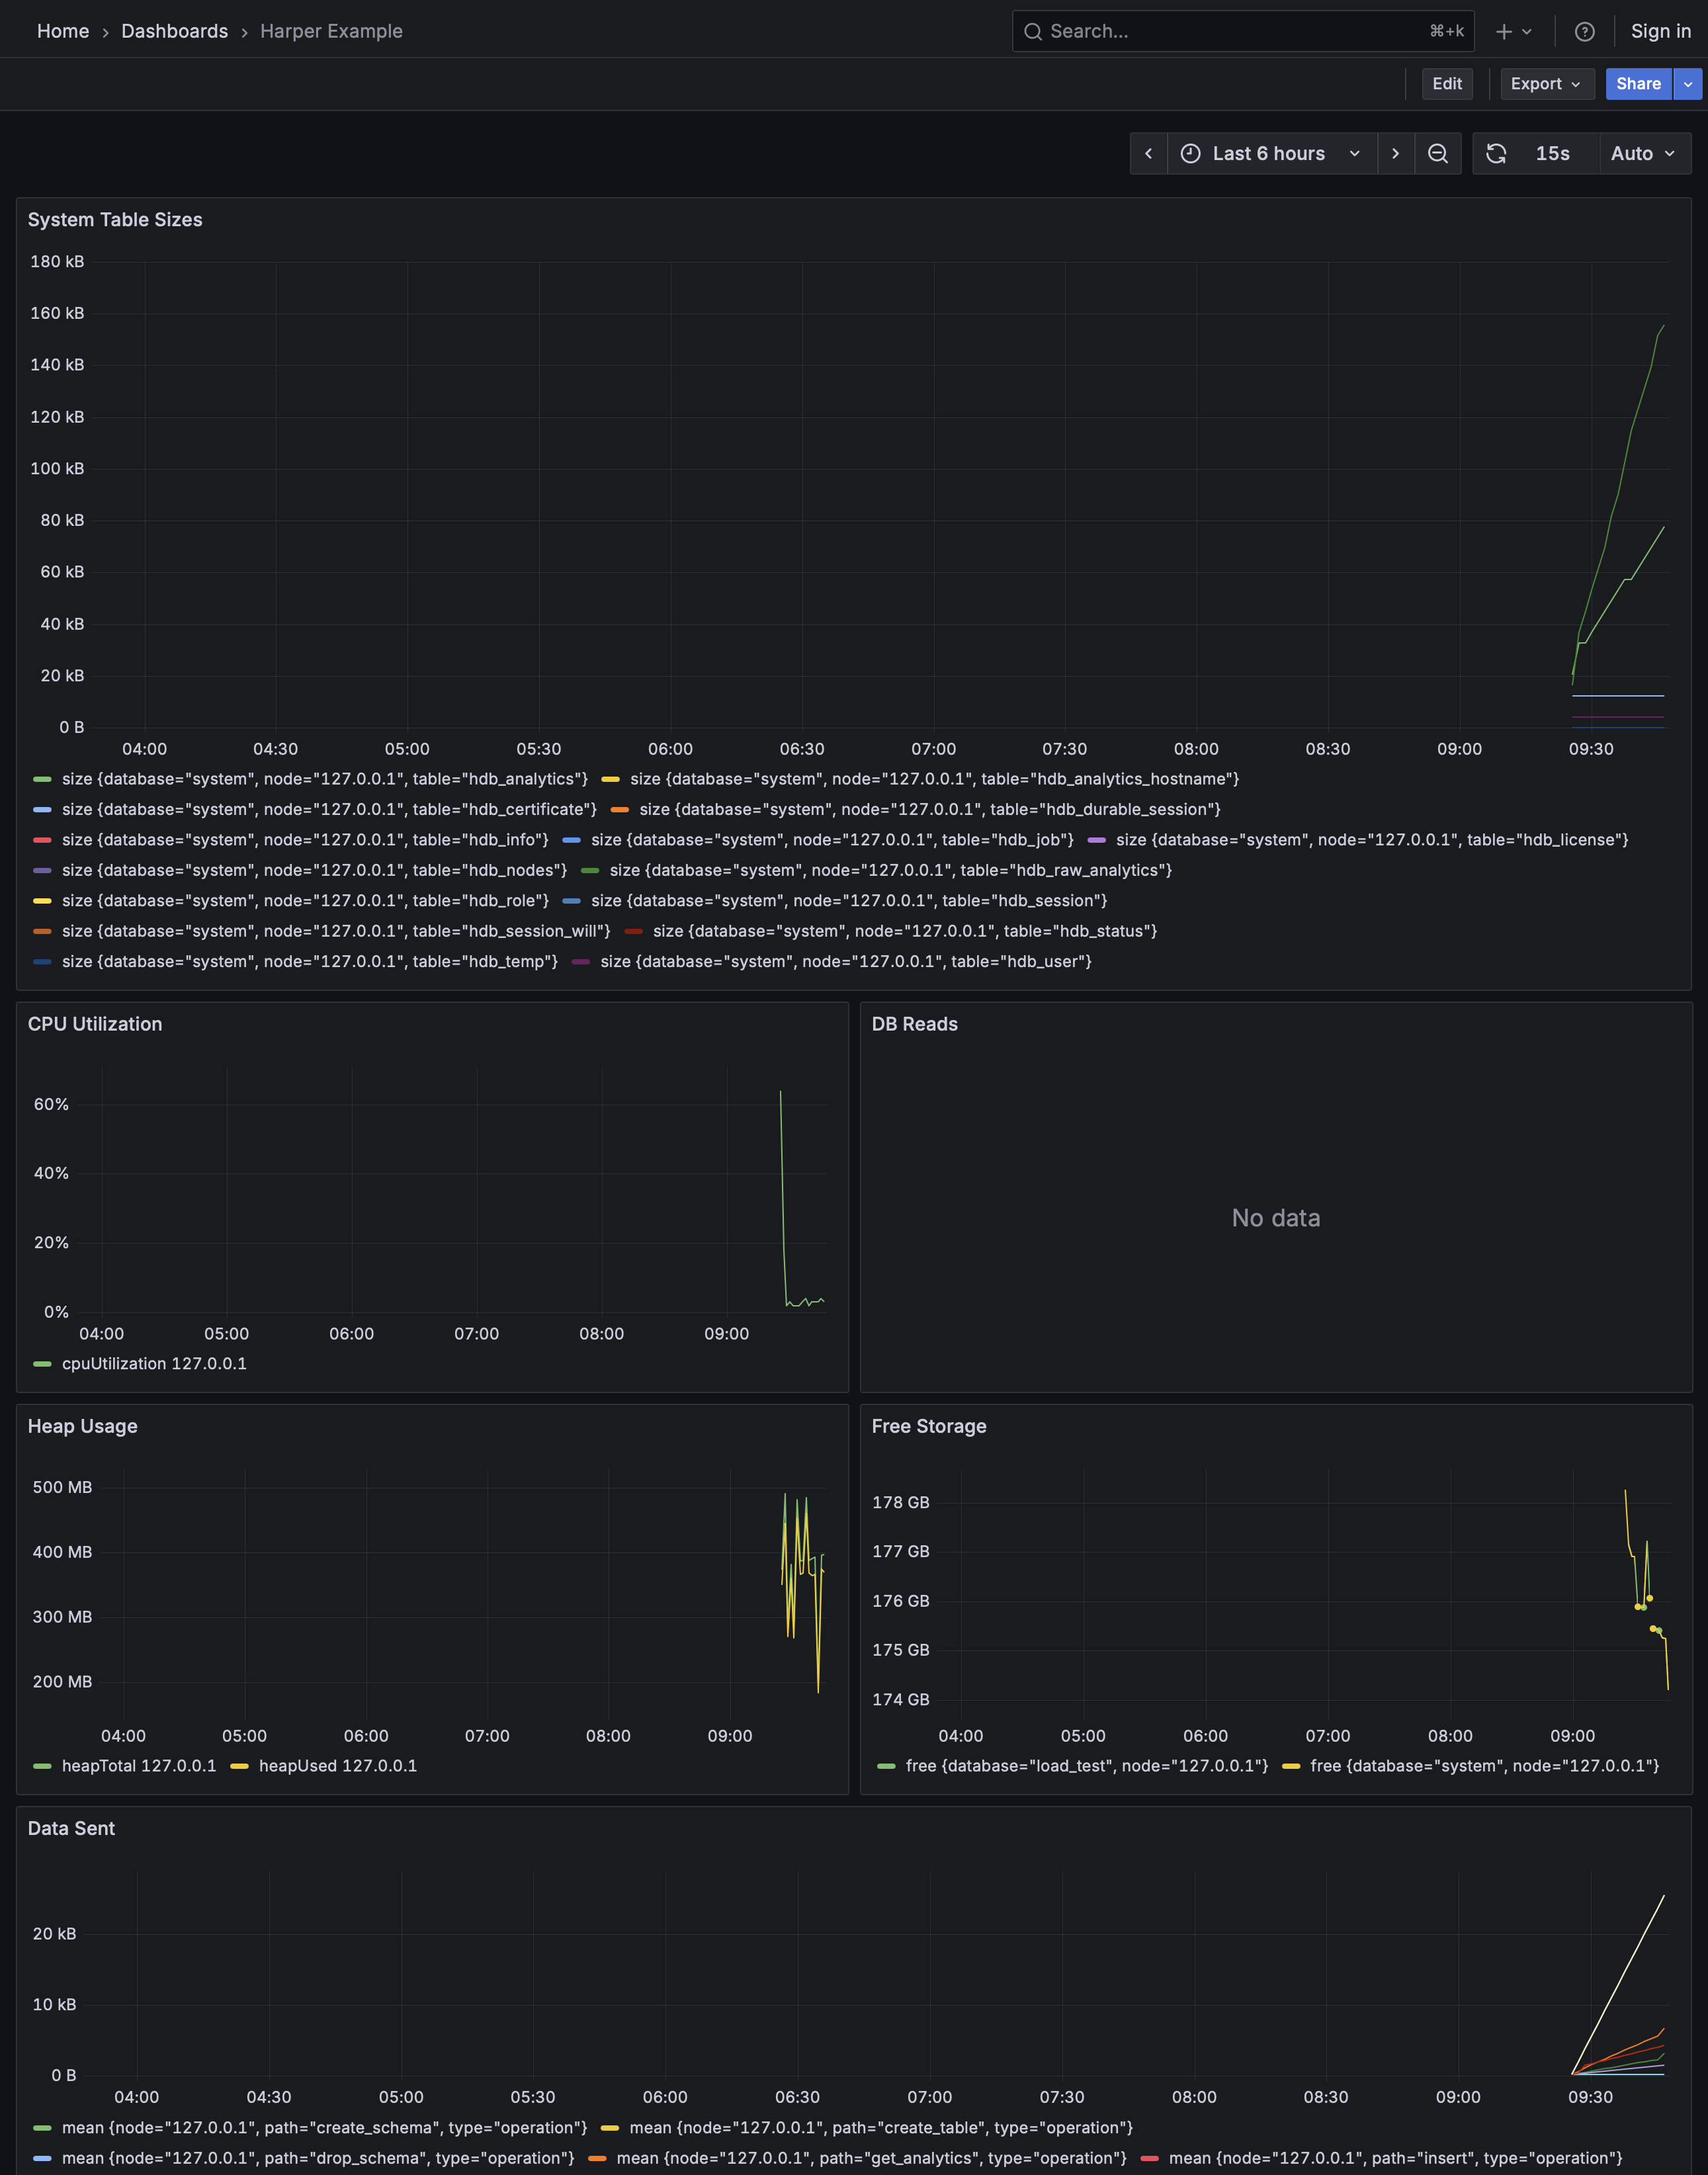Expand the New menu chevron
Viewport: 1708px width, 2175px height.
(x=1527, y=31)
